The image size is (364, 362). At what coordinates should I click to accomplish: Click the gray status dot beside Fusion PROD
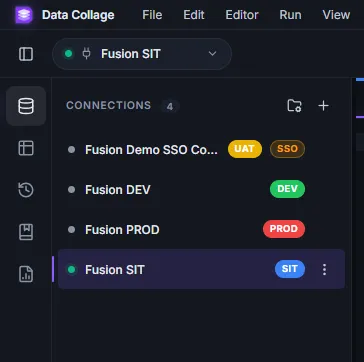pyautogui.click(x=71, y=229)
